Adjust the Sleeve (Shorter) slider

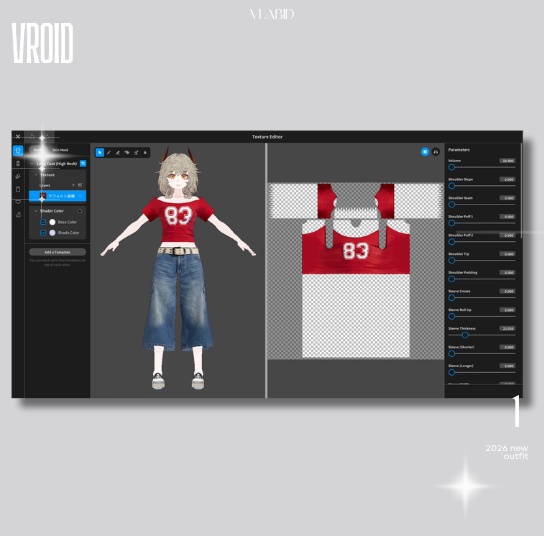click(482, 354)
